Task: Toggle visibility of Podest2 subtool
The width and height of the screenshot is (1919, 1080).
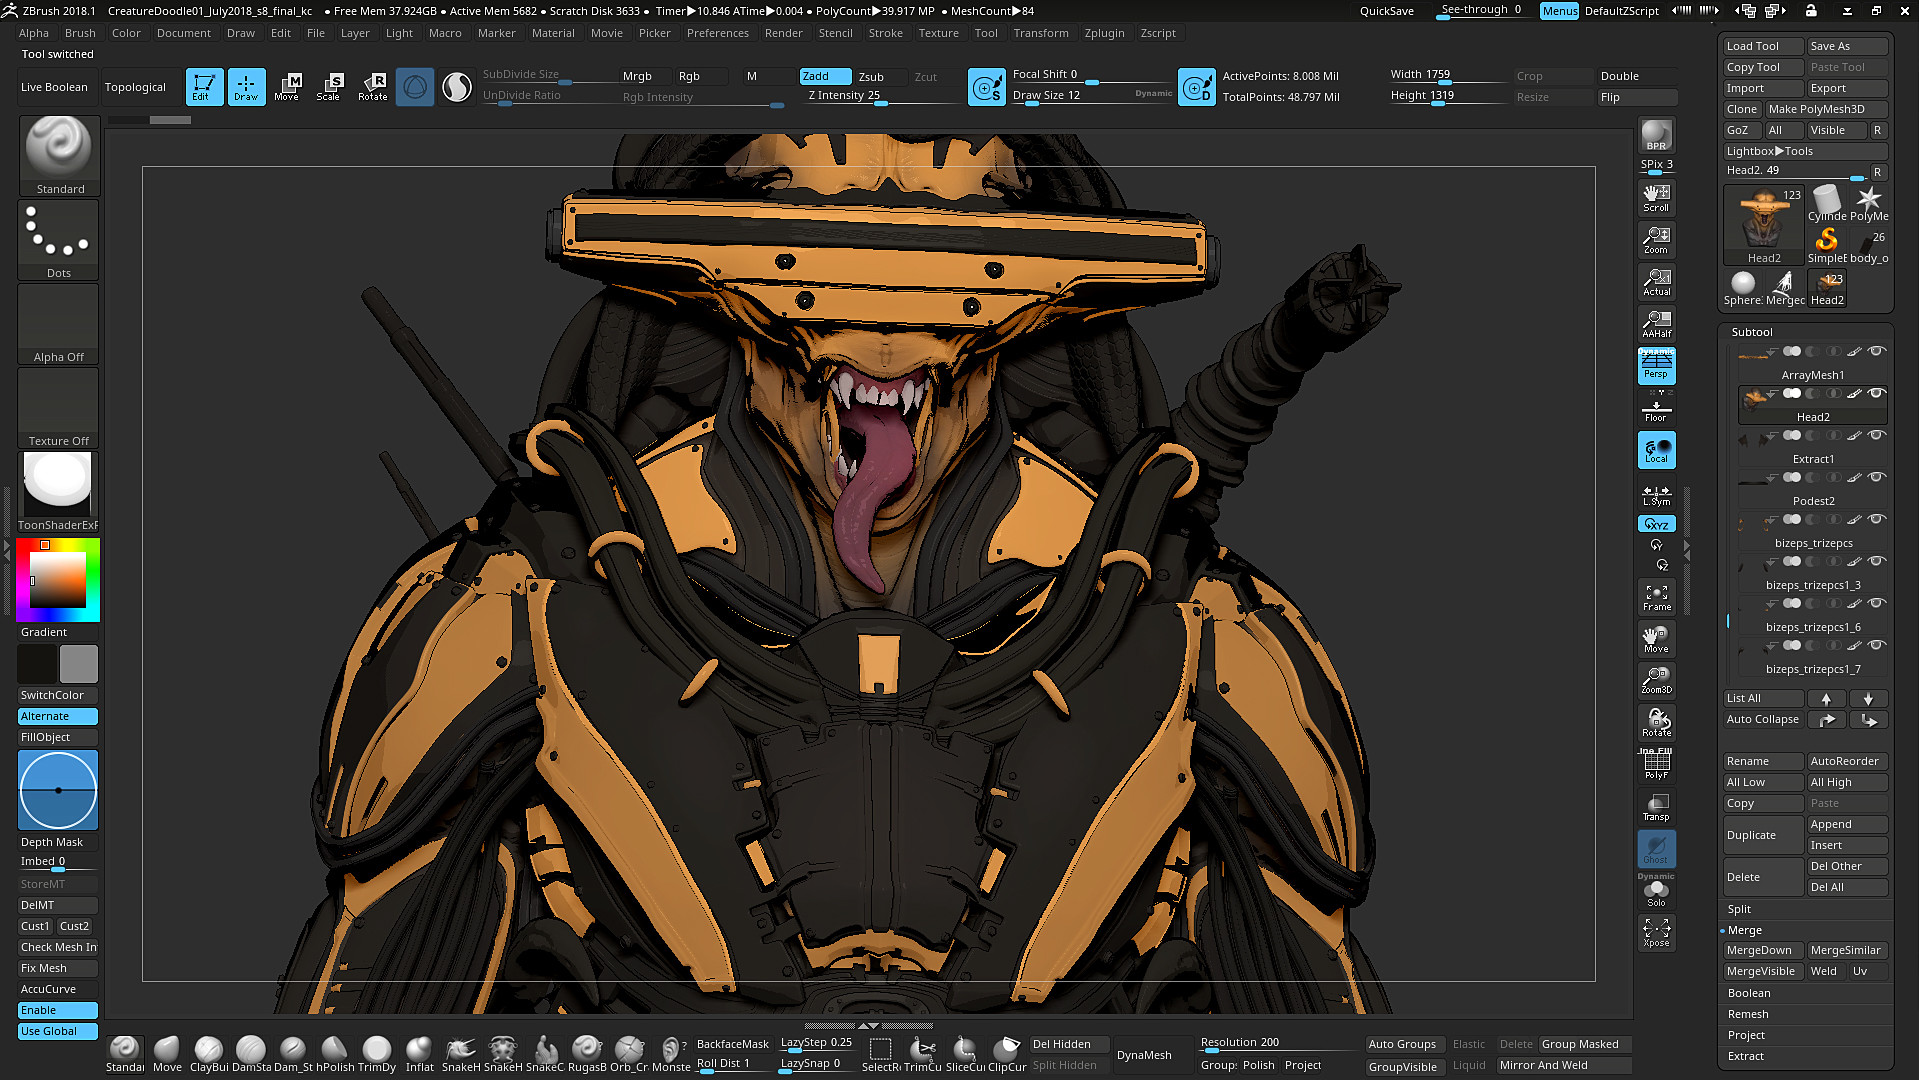Action: coord(1877,477)
